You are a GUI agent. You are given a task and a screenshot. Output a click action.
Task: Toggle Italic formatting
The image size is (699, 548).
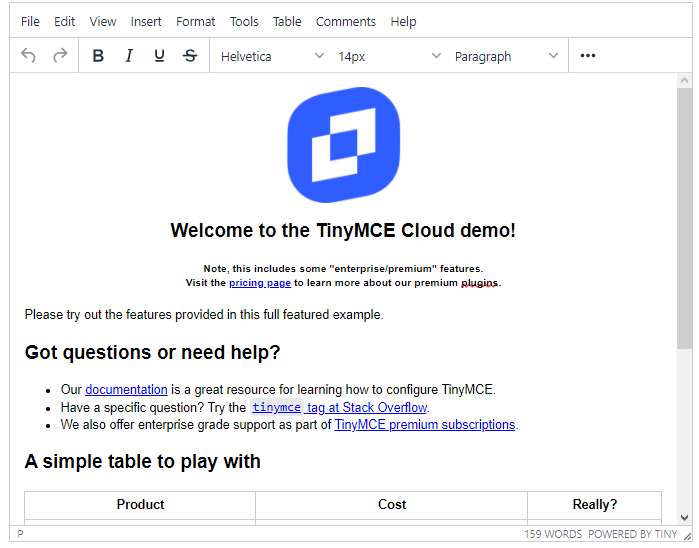click(129, 56)
